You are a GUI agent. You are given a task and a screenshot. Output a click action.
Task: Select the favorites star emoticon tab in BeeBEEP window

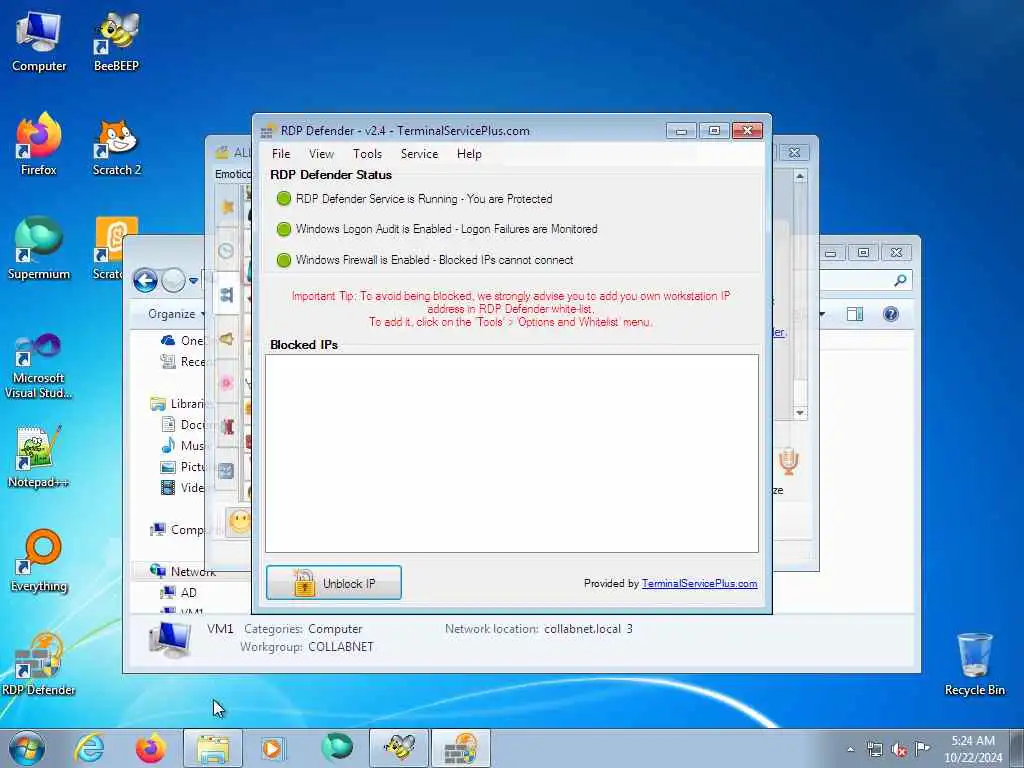[x=227, y=207]
